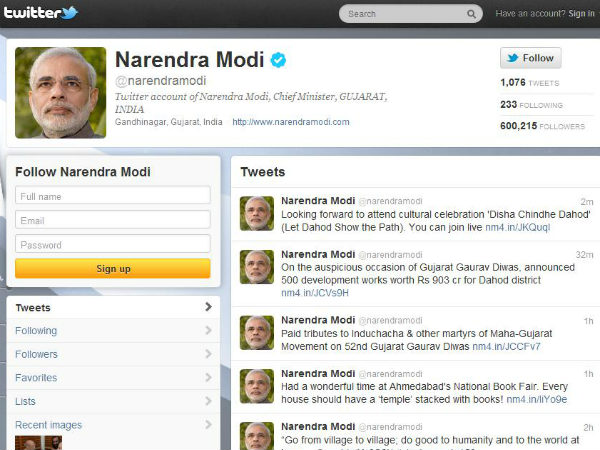600x450 pixels.
Task: Select the Tweets sidebar item
Action: (113, 307)
